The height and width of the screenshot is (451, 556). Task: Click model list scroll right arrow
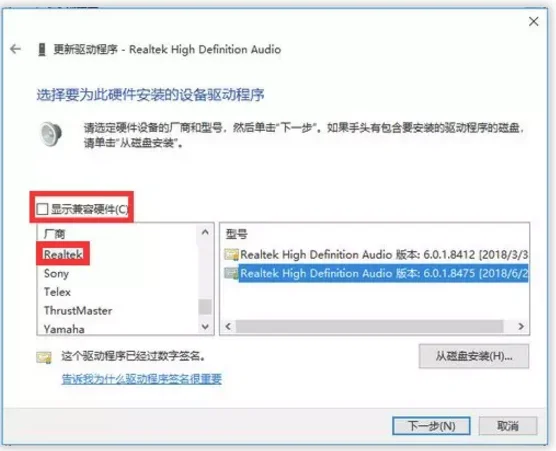[x=521, y=326]
